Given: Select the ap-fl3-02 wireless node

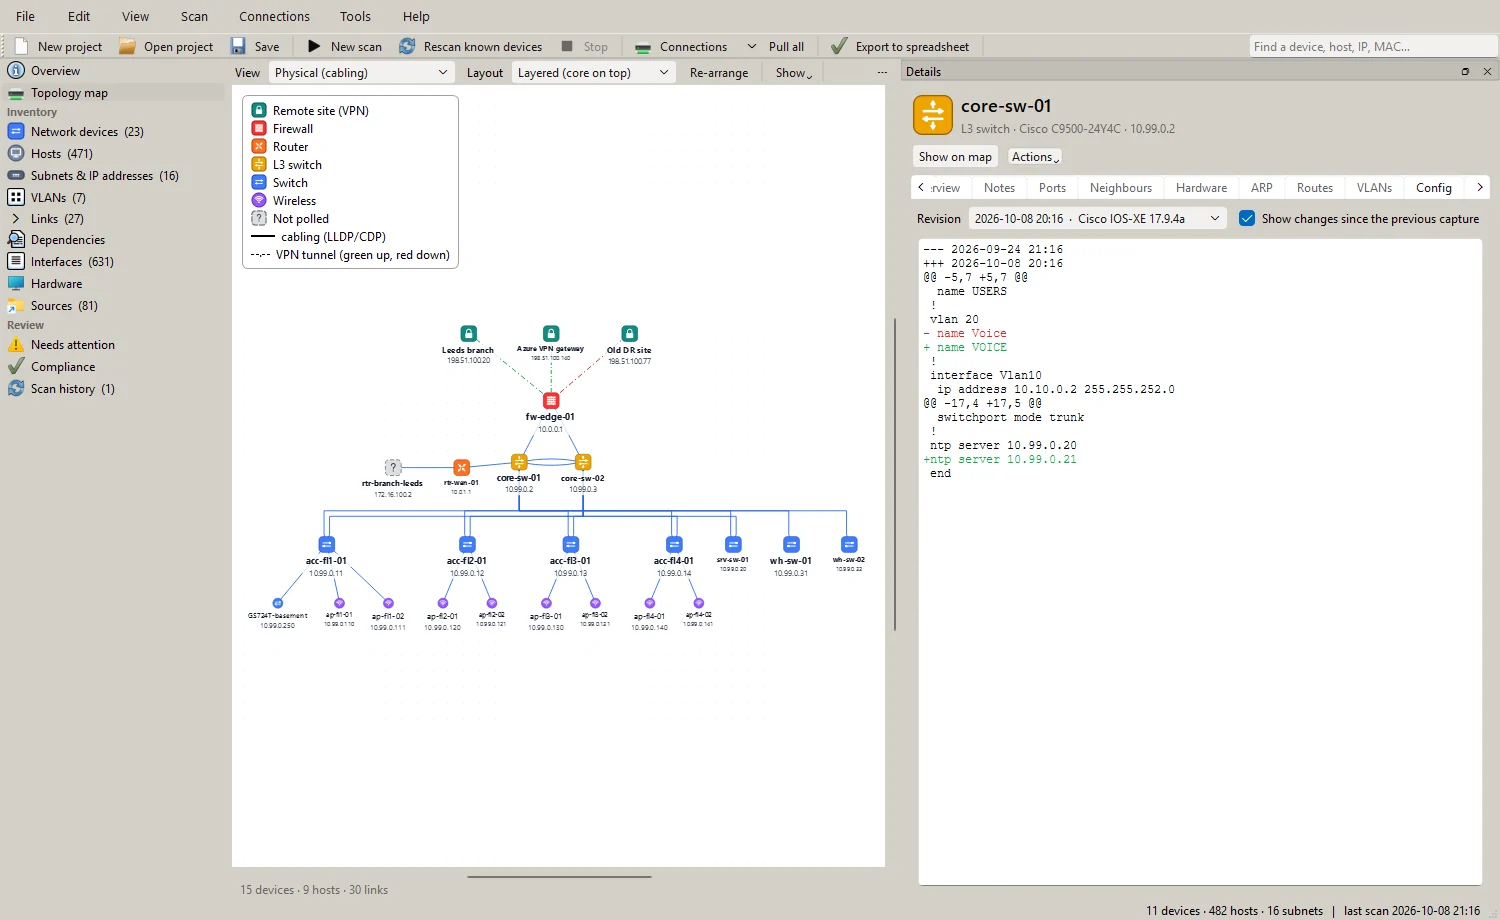Looking at the screenshot, I should pyautogui.click(x=595, y=604).
